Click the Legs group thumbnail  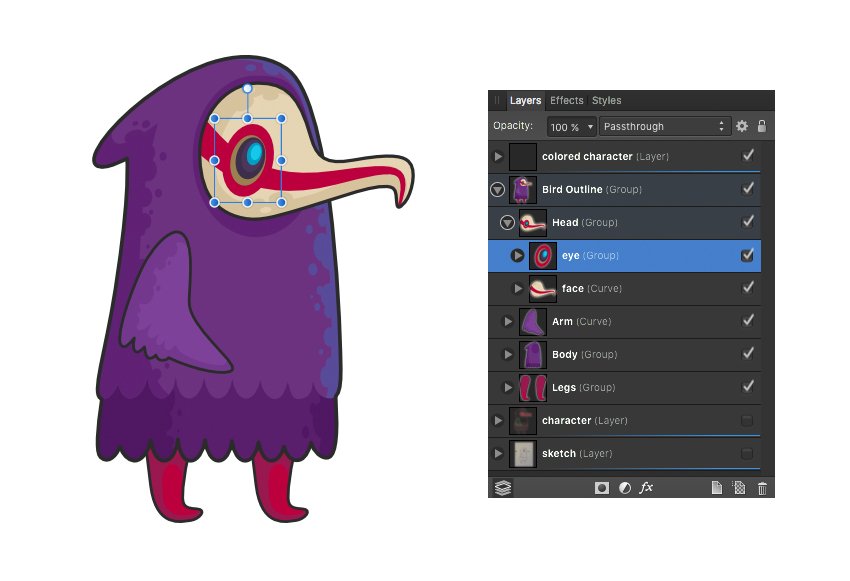tap(533, 388)
